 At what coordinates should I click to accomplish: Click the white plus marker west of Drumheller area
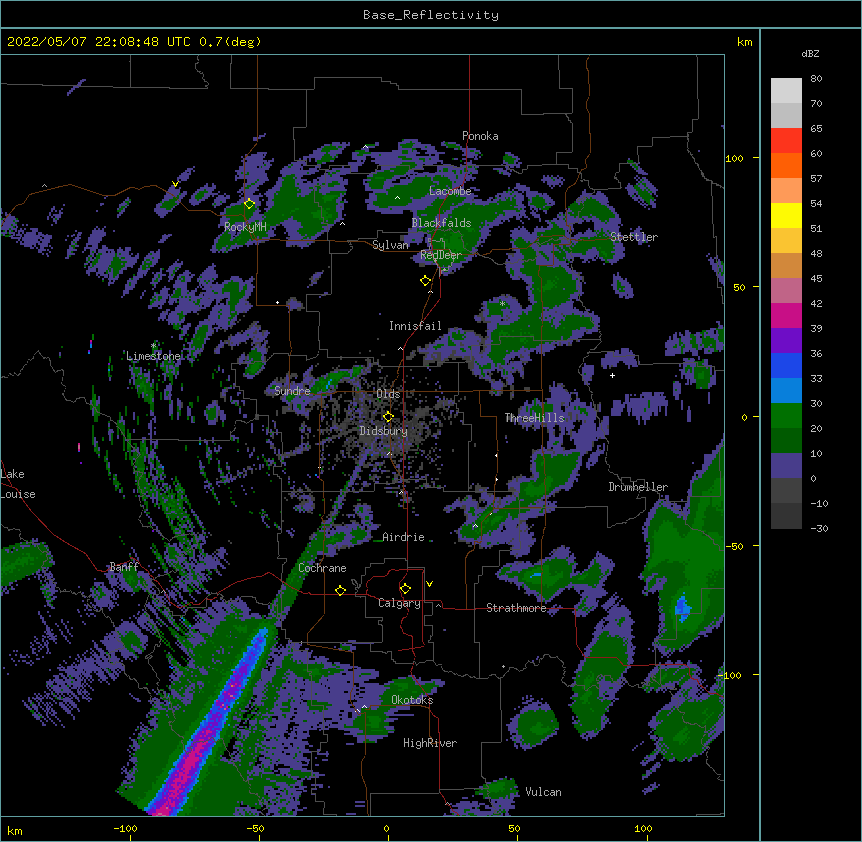(612, 375)
